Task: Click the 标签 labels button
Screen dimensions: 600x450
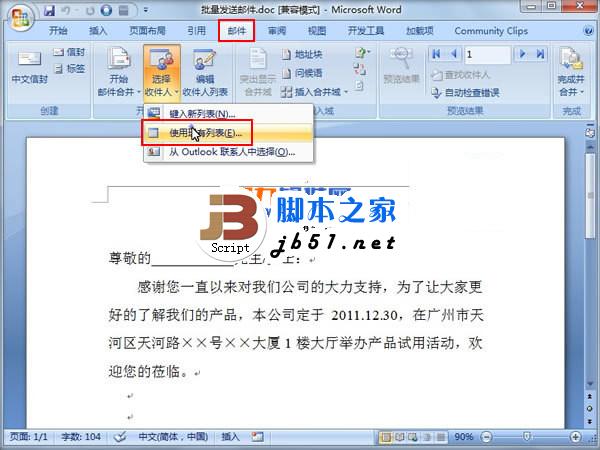Action: (x=69, y=69)
